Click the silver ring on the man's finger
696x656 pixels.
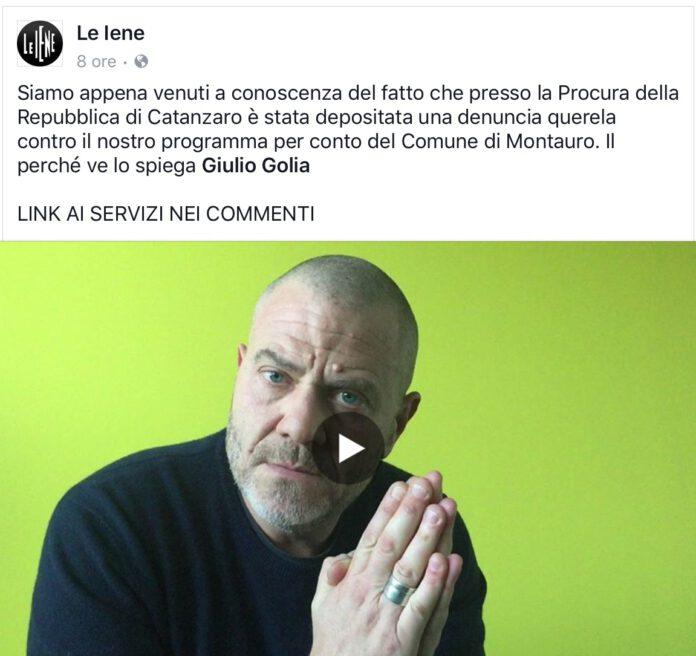pos(398,590)
